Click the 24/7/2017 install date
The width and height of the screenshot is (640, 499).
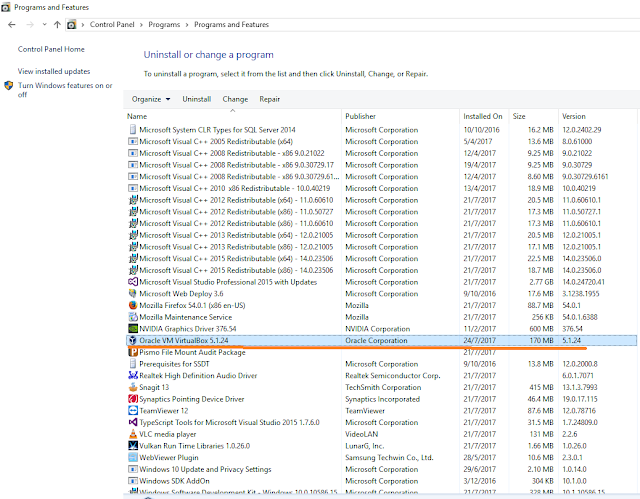pyautogui.click(x=479, y=340)
